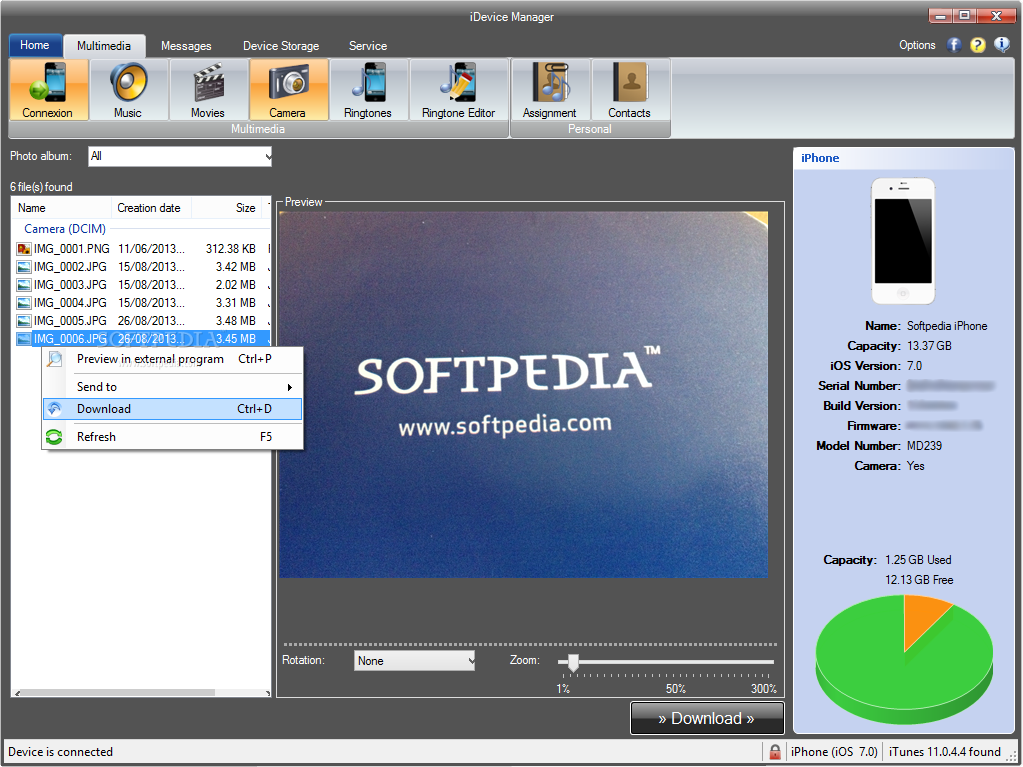
Task: Click the IMG_0002.JPG file icon
Action: pos(24,267)
